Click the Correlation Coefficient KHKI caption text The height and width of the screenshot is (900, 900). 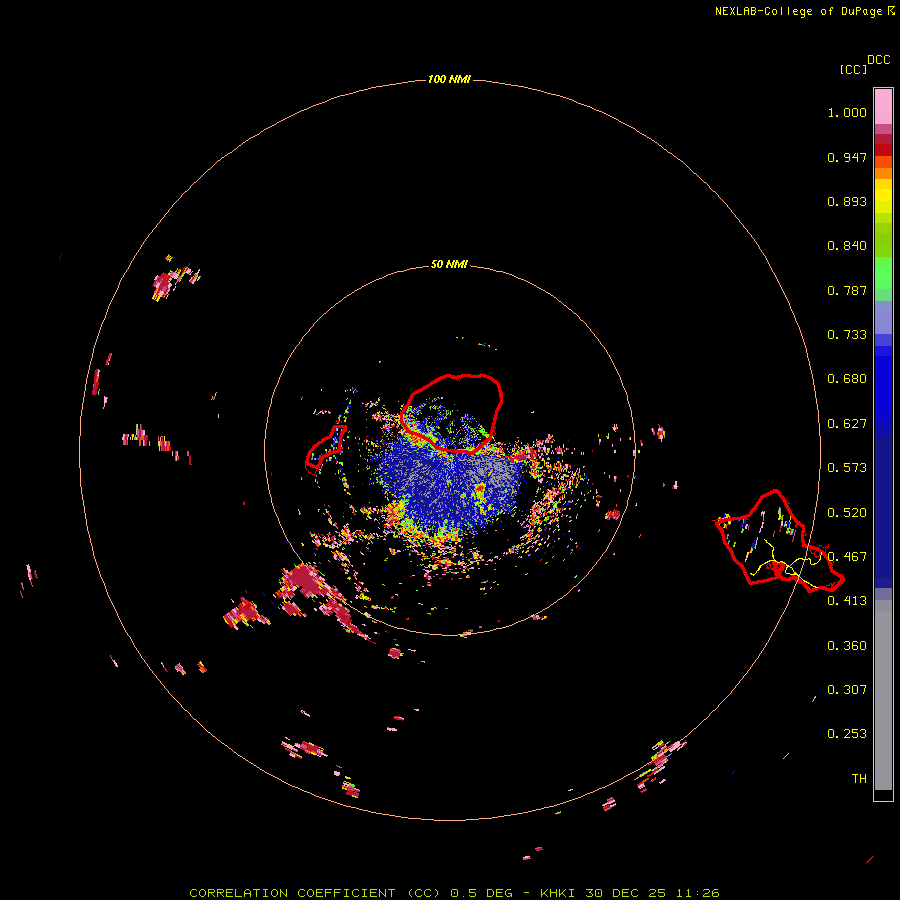454,893
